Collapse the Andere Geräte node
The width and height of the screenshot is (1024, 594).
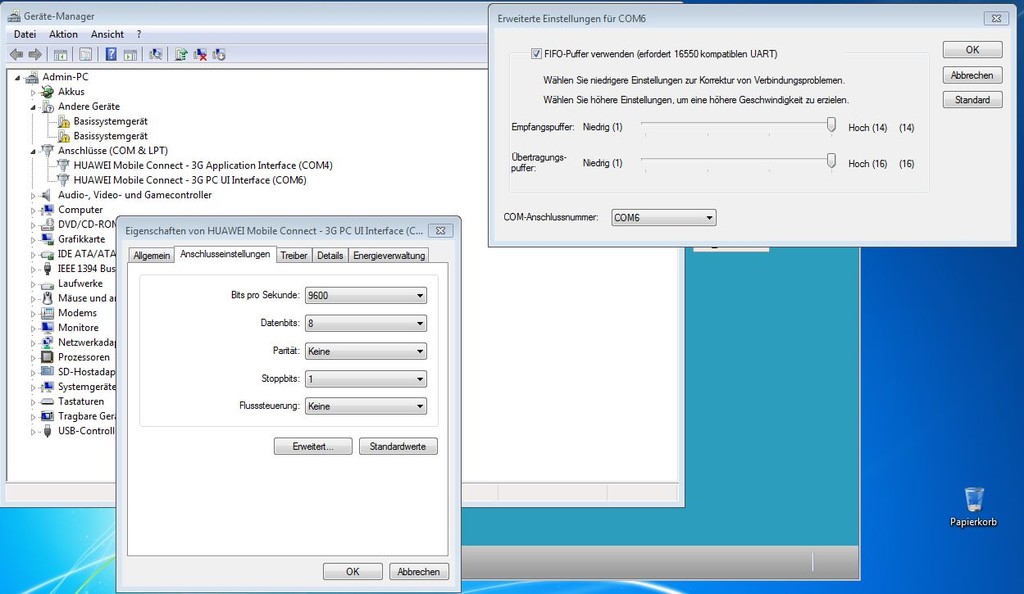(x=33, y=107)
